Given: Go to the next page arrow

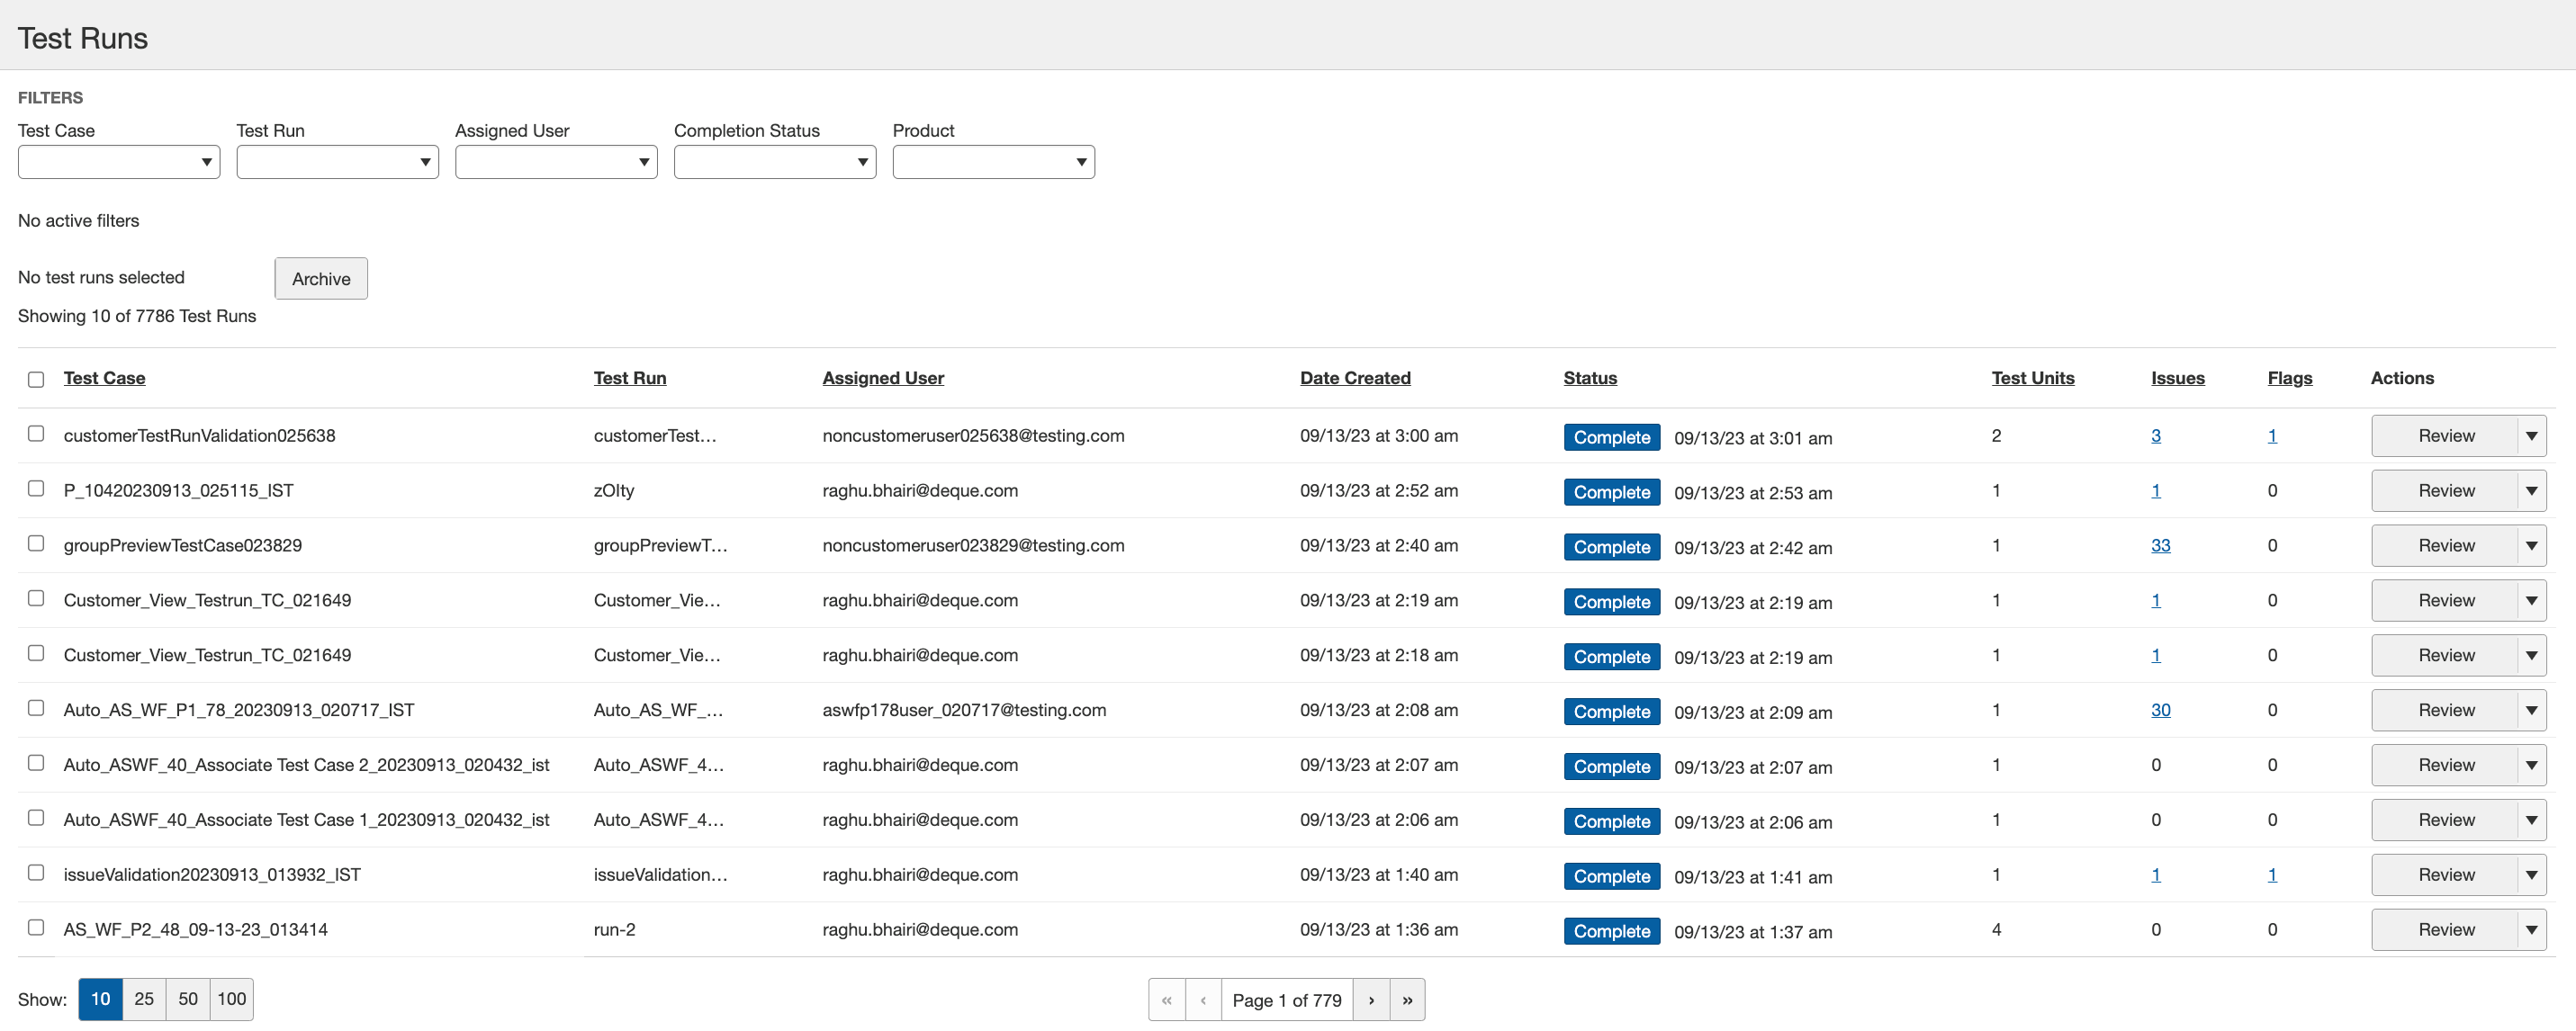Looking at the screenshot, I should tap(1370, 1000).
